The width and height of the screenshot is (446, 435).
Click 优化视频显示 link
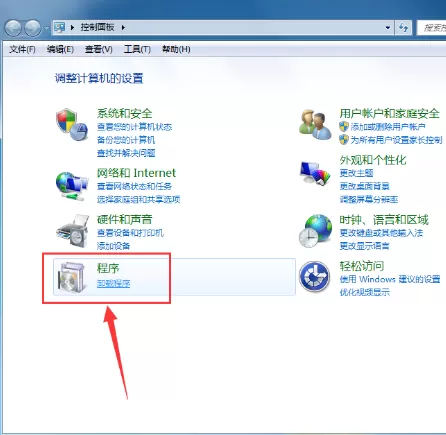pos(365,292)
